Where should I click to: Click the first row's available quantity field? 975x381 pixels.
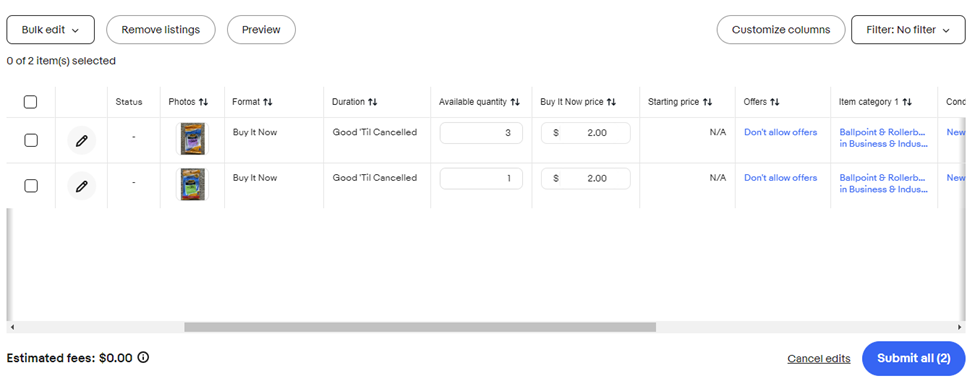[481, 133]
